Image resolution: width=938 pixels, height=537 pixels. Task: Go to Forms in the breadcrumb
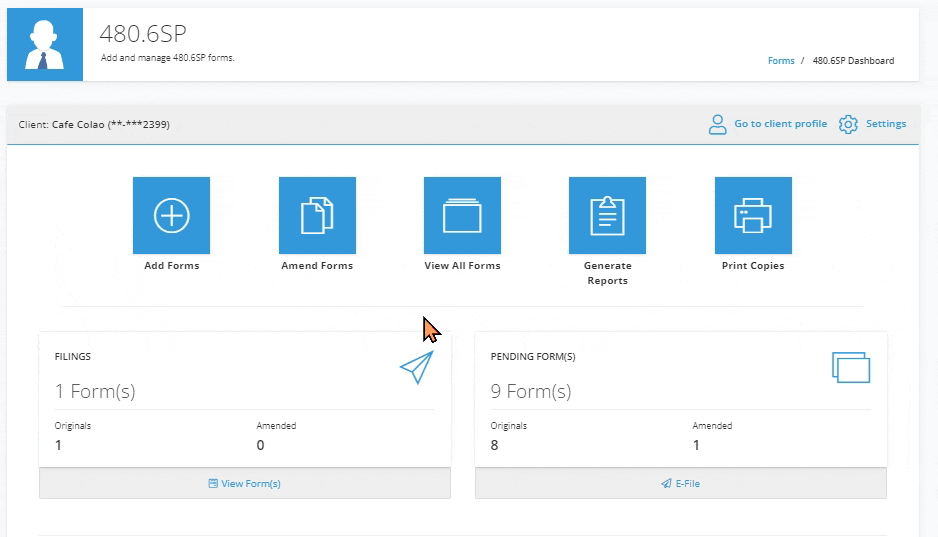[781, 61]
